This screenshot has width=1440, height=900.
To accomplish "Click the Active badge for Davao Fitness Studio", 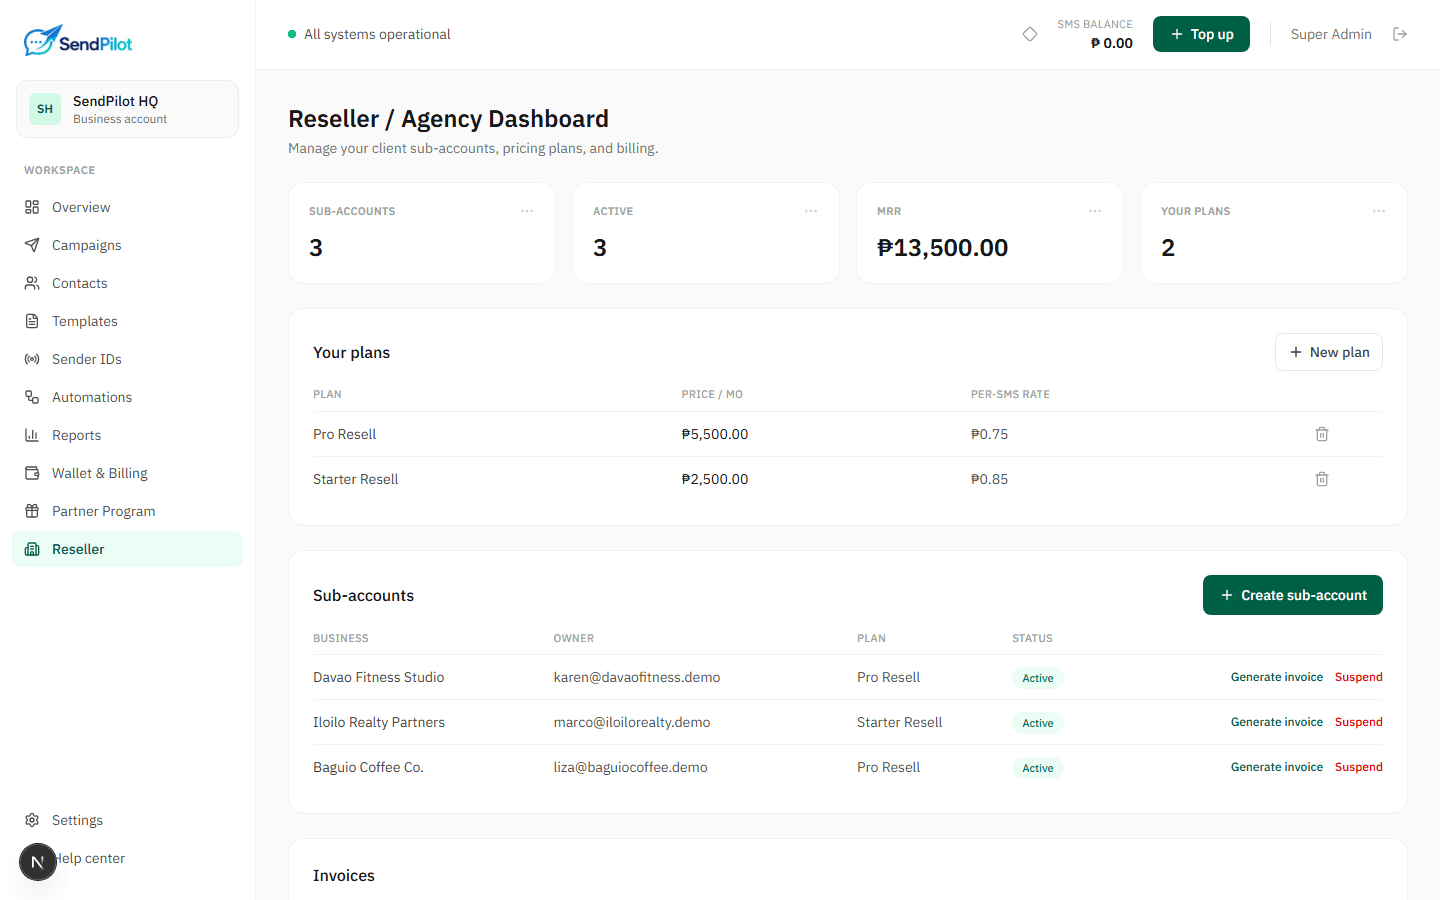I will click(1038, 678).
